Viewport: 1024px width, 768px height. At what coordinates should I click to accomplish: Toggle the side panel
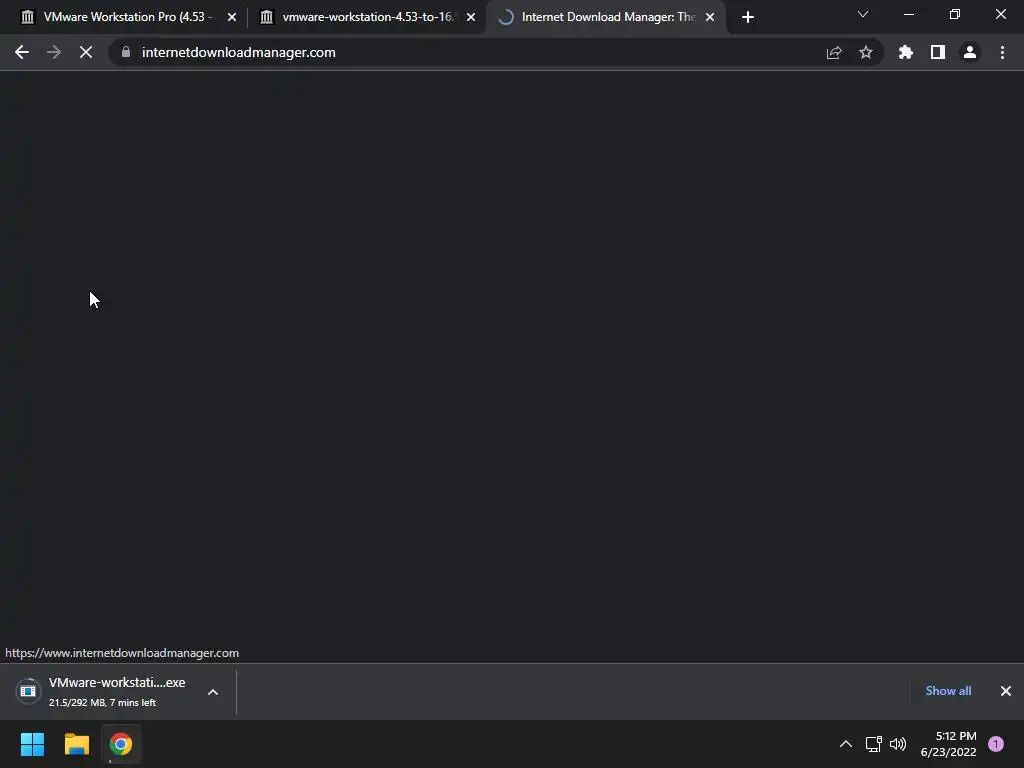tap(938, 52)
